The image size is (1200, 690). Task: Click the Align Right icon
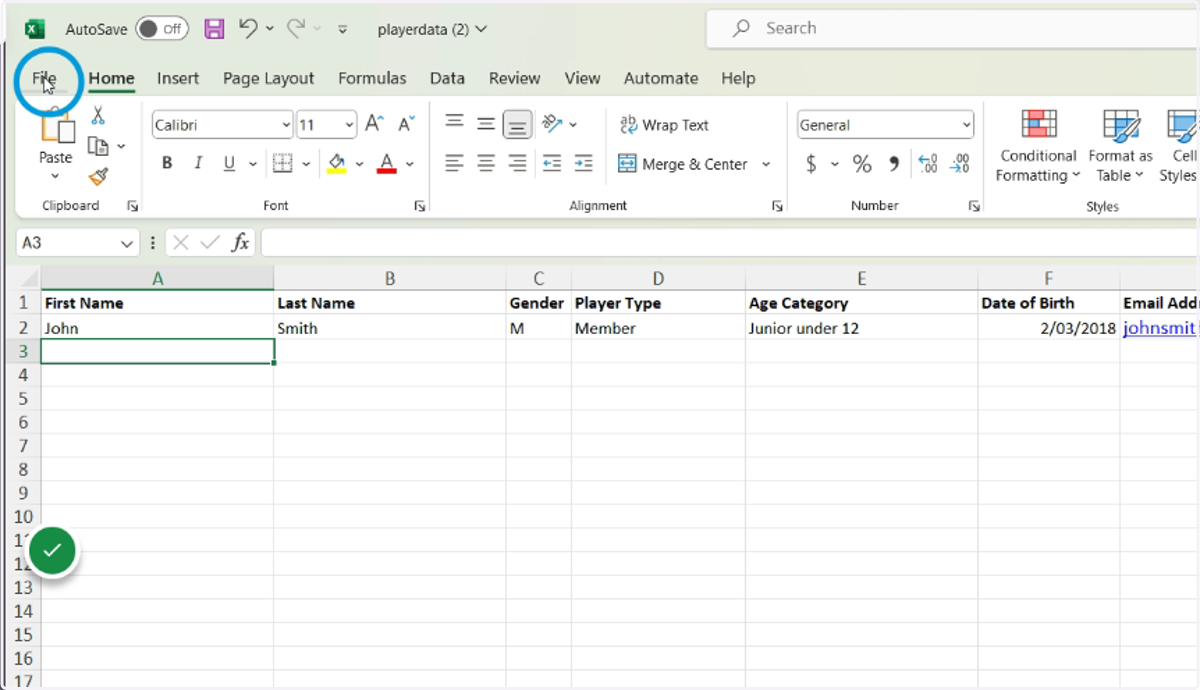pyautogui.click(x=517, y=164)
